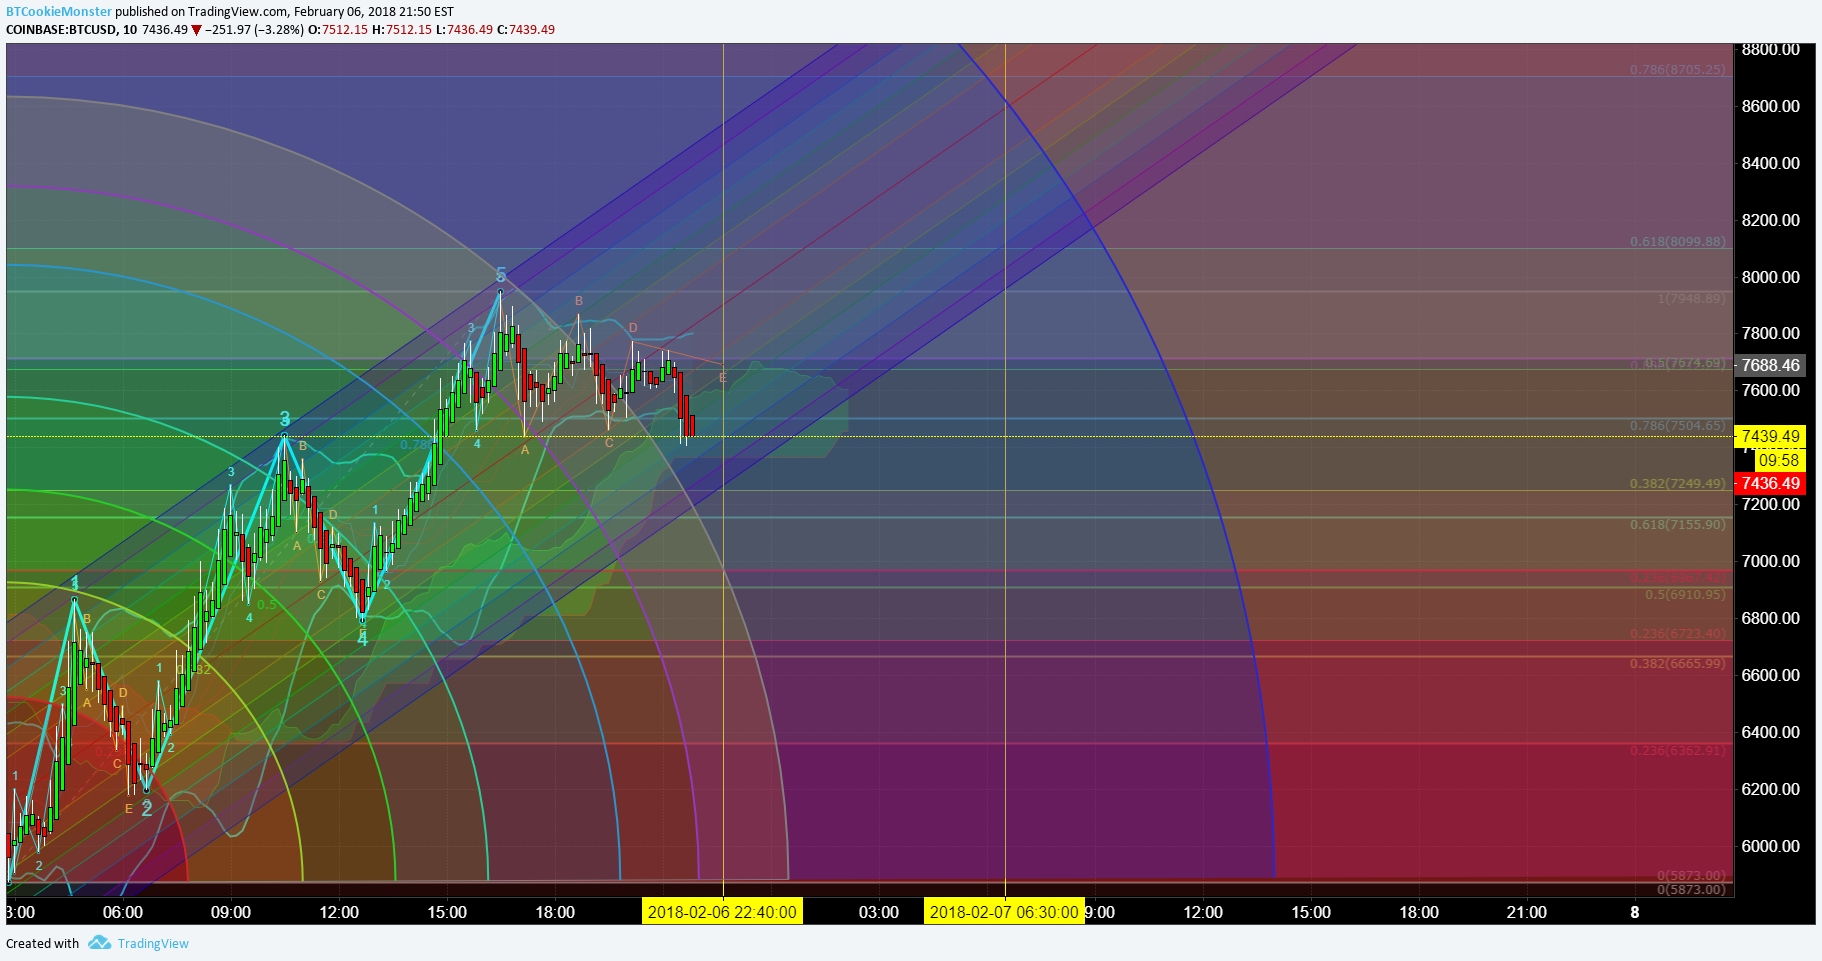This screenshot has width=1822, height=961.
Task: Click the 0.382(7249.49) Fibonacci level label
Action: pos(1677,483)
